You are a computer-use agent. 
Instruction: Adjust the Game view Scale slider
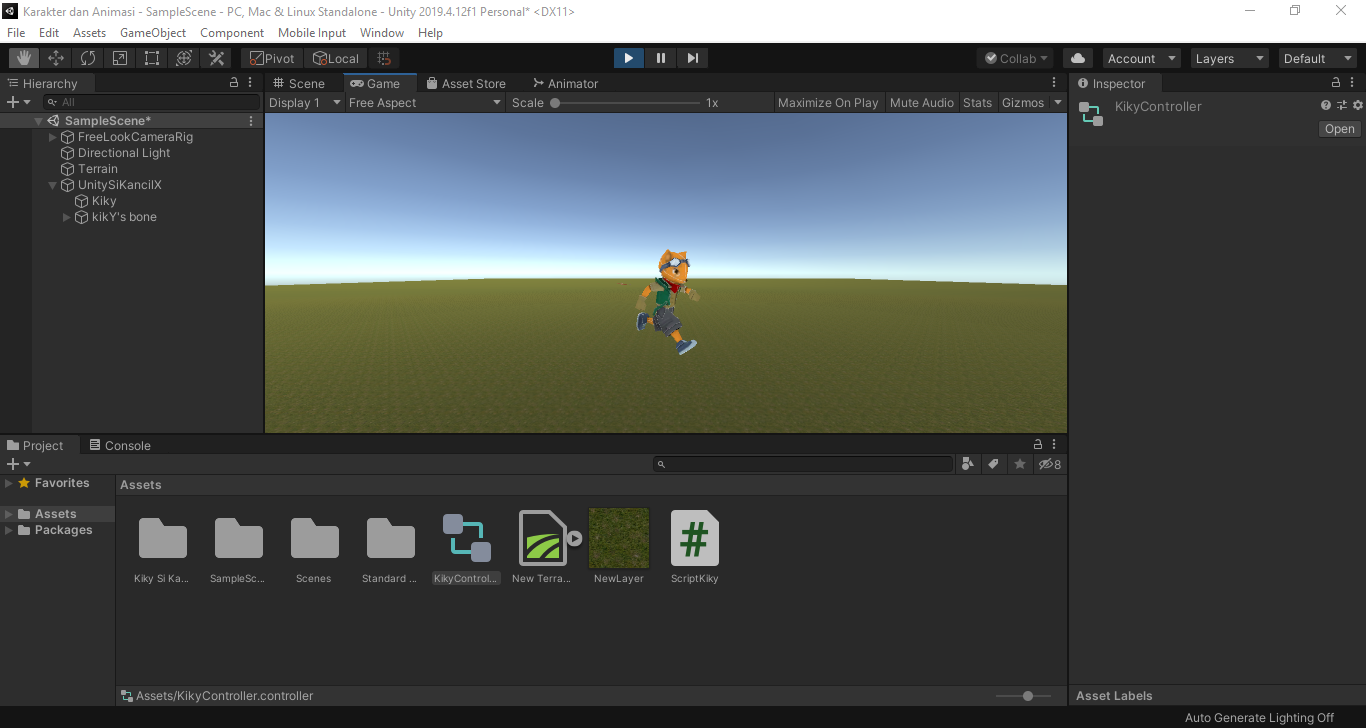[627, 102]
